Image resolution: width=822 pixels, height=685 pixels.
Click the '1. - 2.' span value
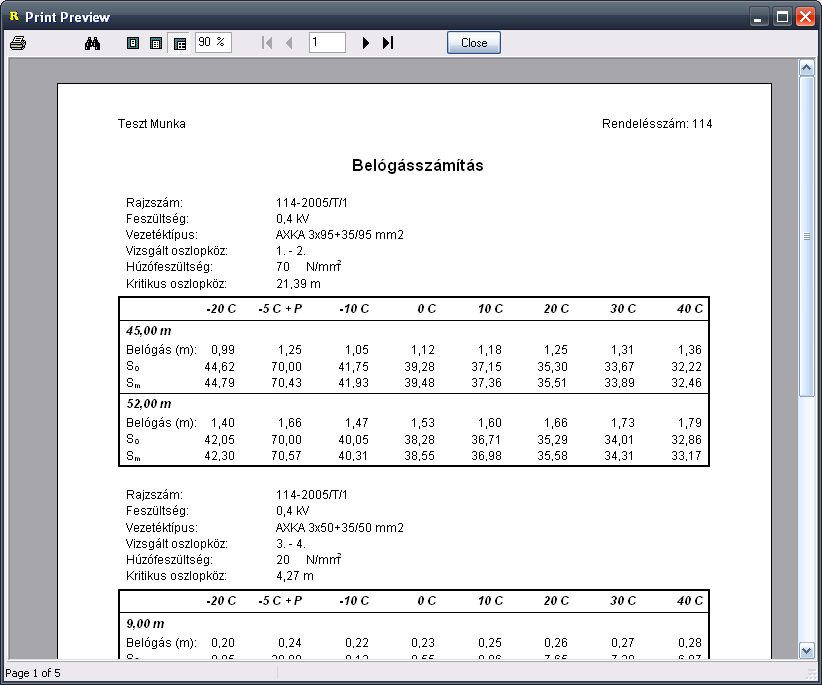point(291,251)
